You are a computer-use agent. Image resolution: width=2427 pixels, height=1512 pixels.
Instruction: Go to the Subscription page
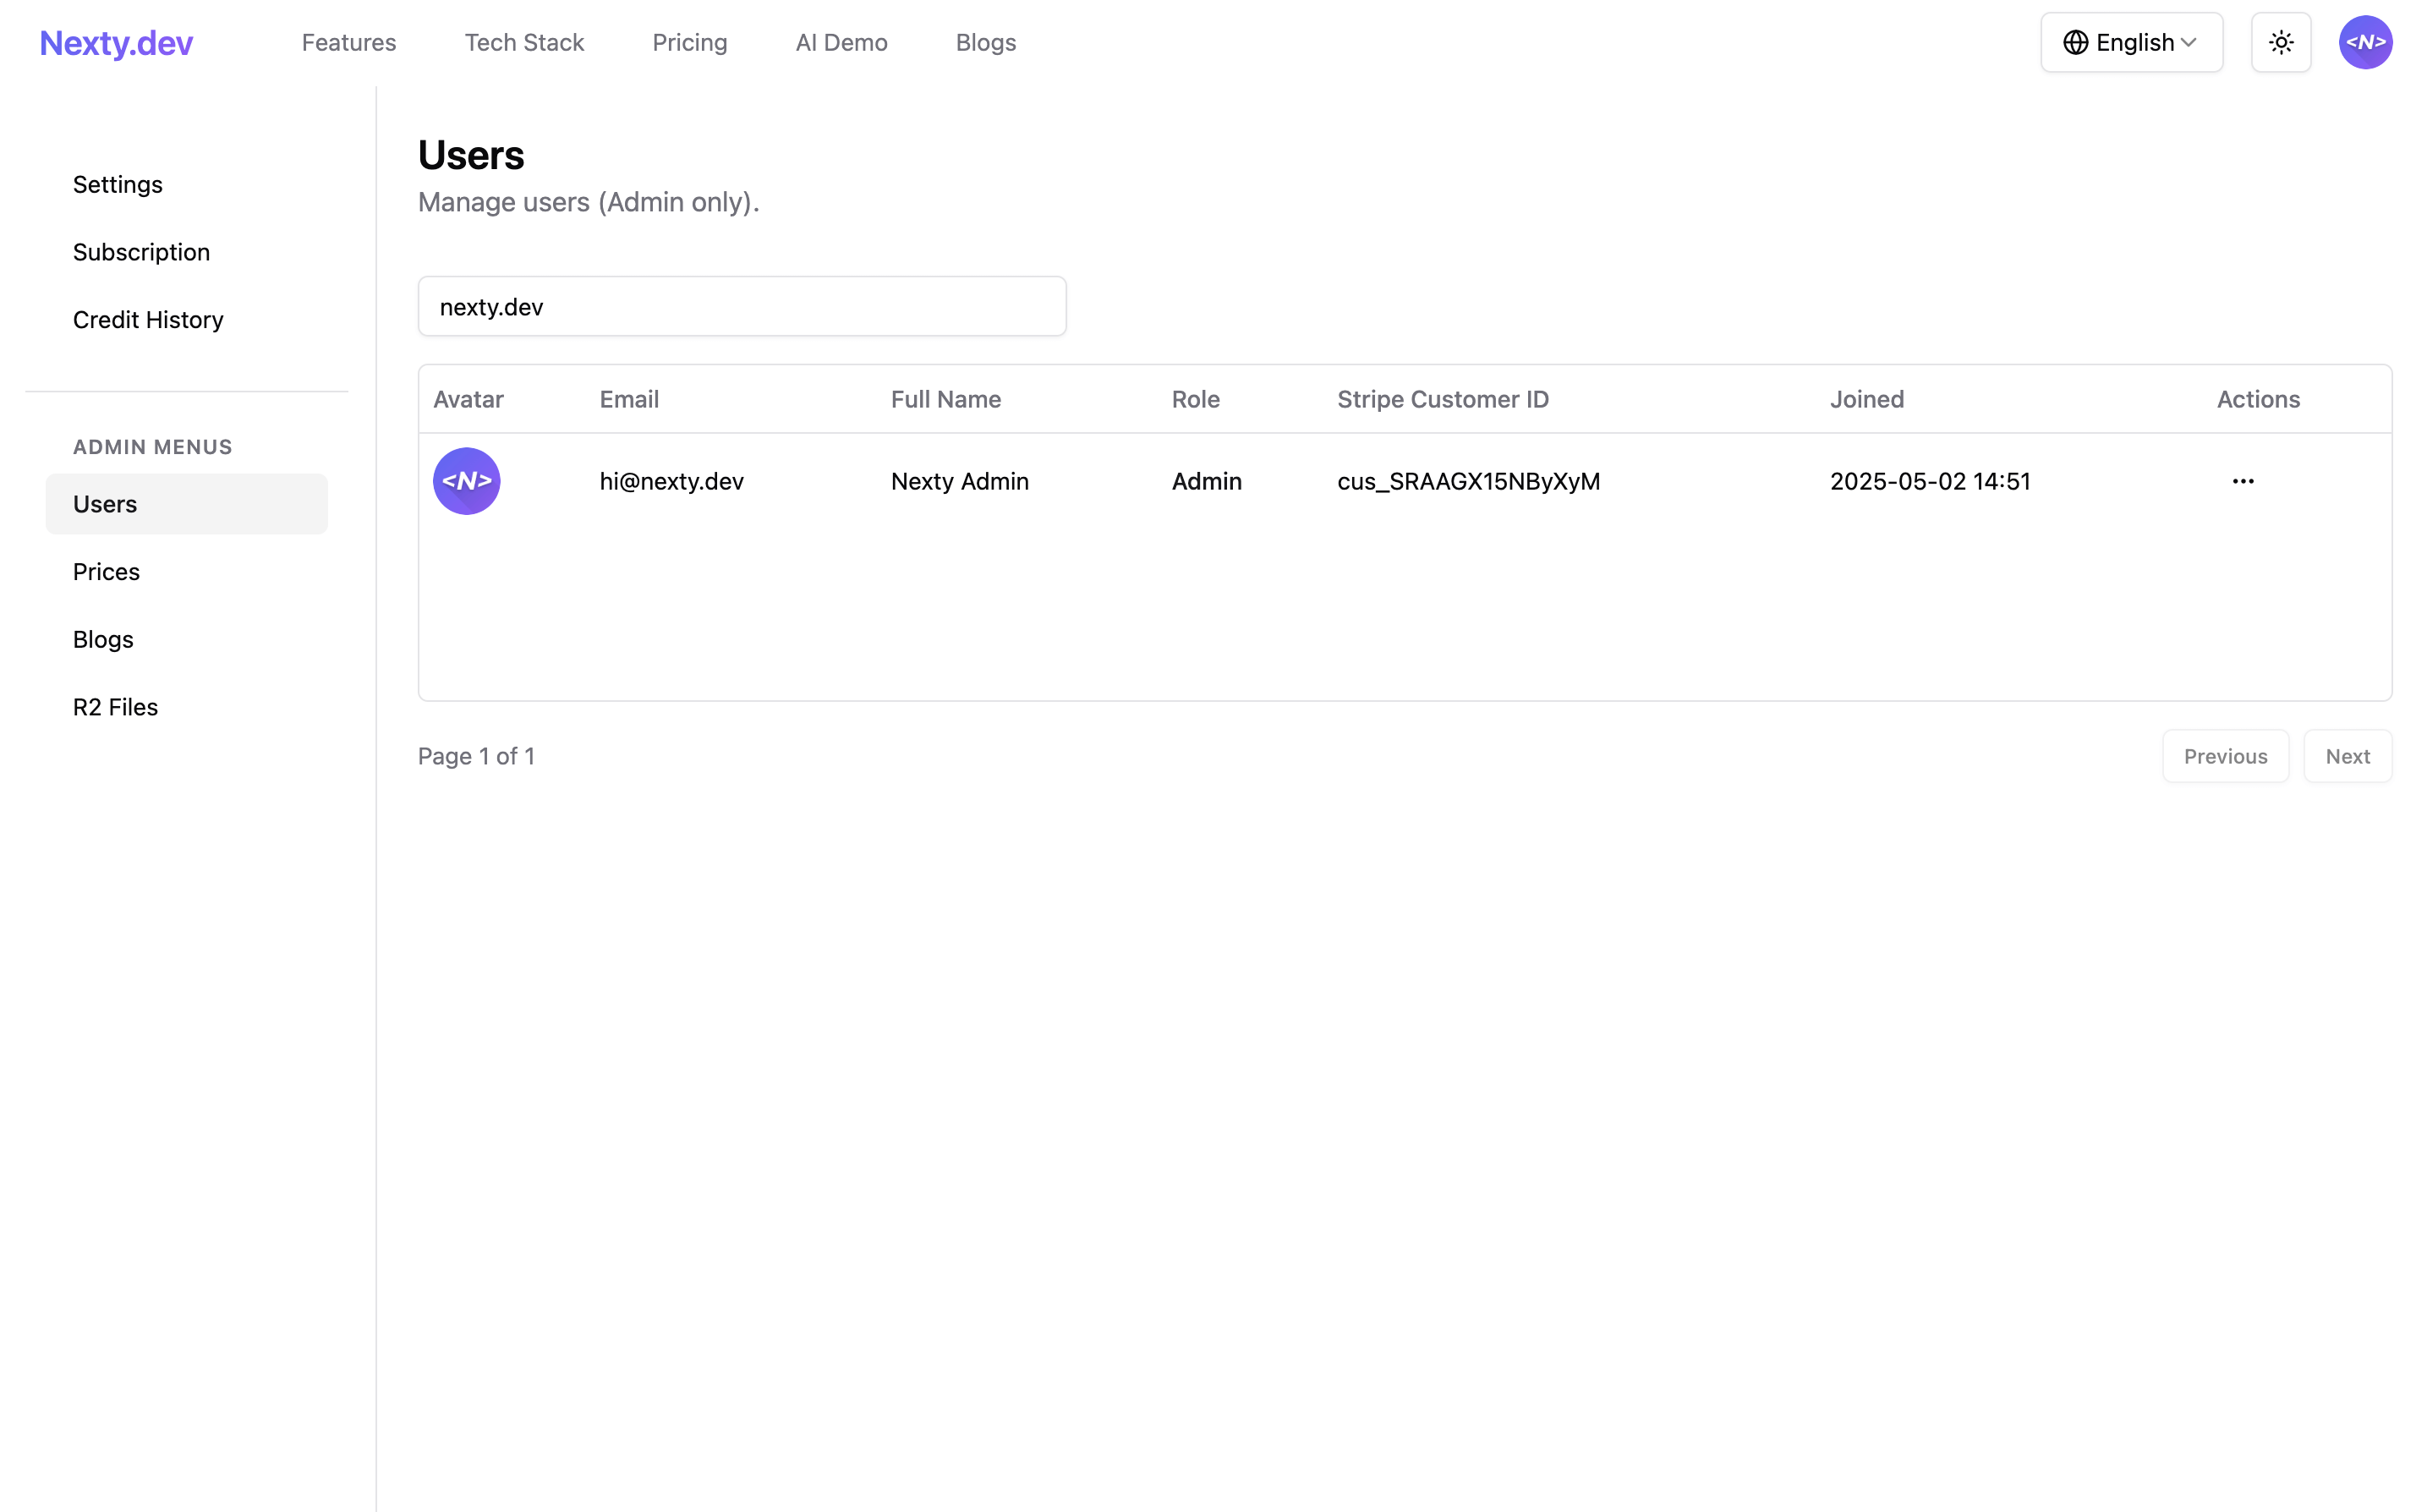(x=141, y=252)
